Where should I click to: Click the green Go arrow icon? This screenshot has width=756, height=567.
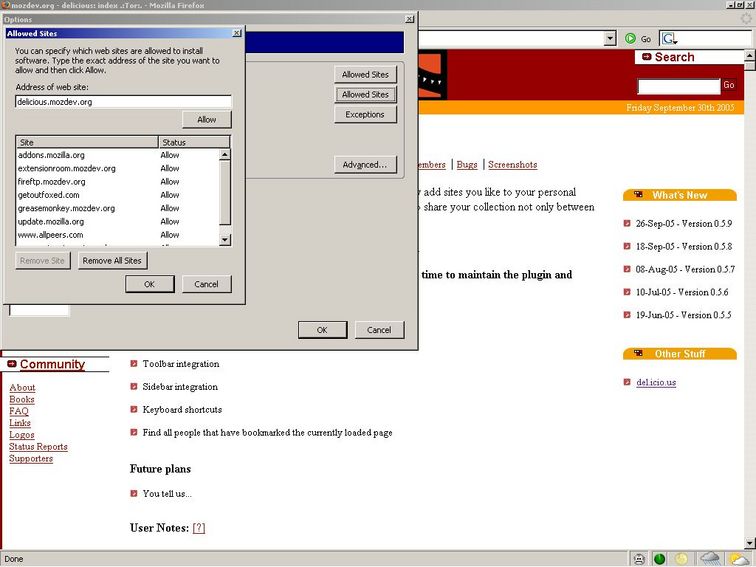630,39
